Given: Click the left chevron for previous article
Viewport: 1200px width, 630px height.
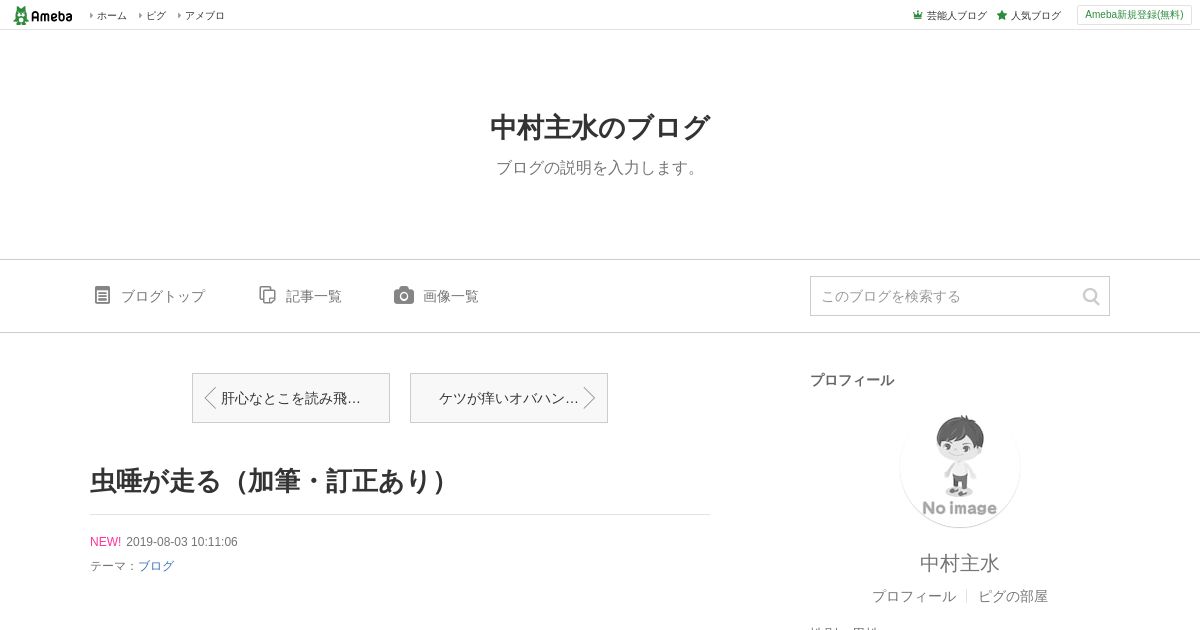Looking at the screenshot, I should click(x=210, y=398).
